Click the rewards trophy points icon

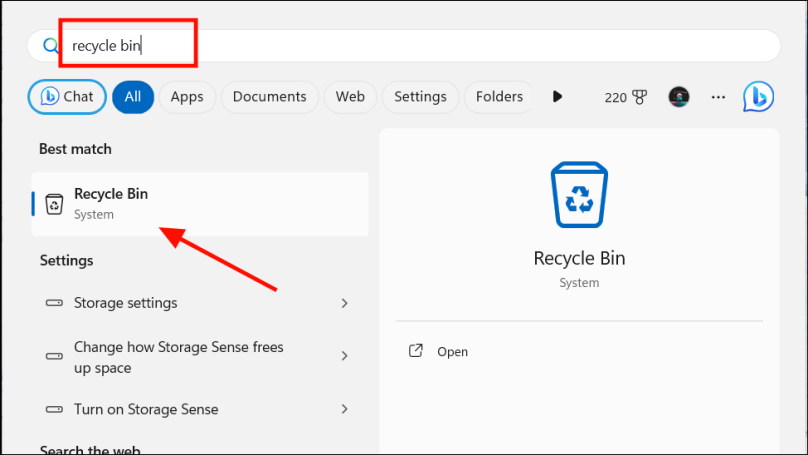pyautogui.click(x=640, y=97)
